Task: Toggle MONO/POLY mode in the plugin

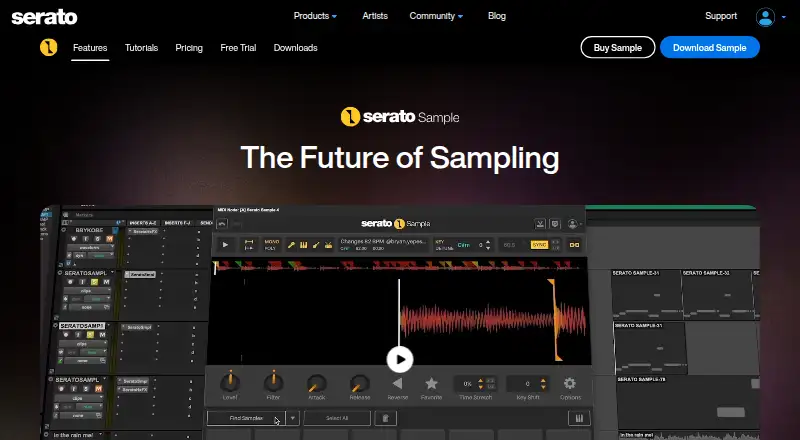Action: pyautogui.click(x=271, y=245)
